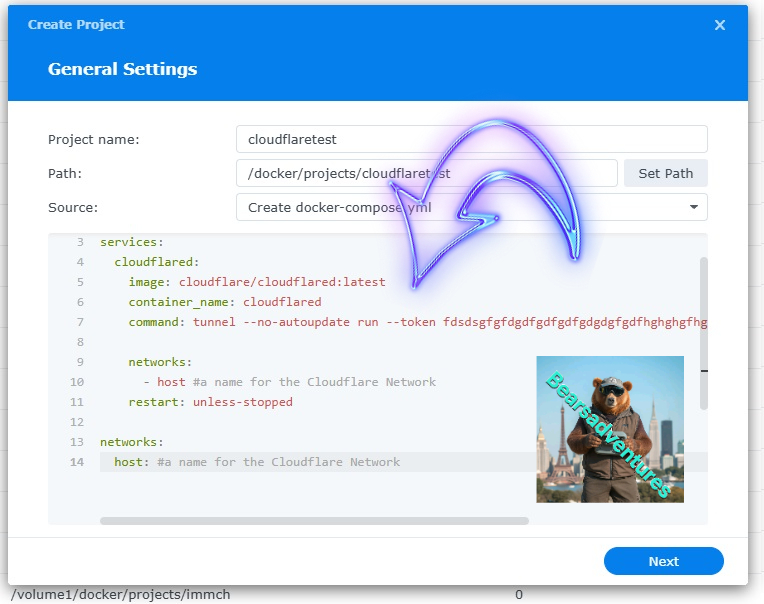Click the Path text field
The height and width of the screenshot is (604, 764).
pyautogui.click(x=426, y=173)
